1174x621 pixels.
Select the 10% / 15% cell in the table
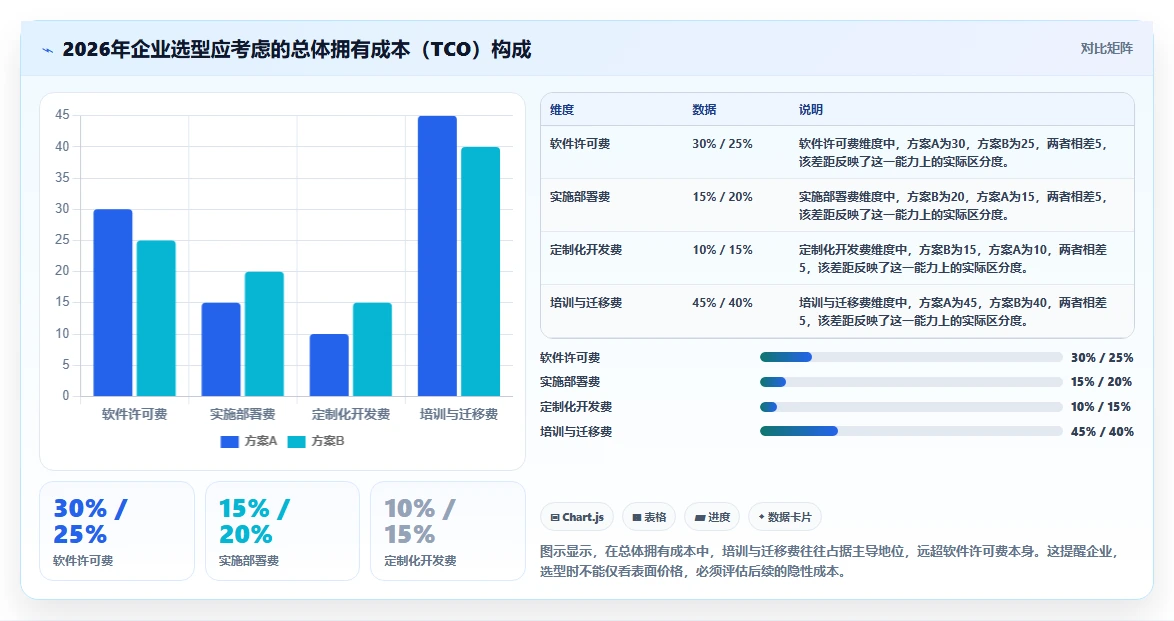coord(723,250)
